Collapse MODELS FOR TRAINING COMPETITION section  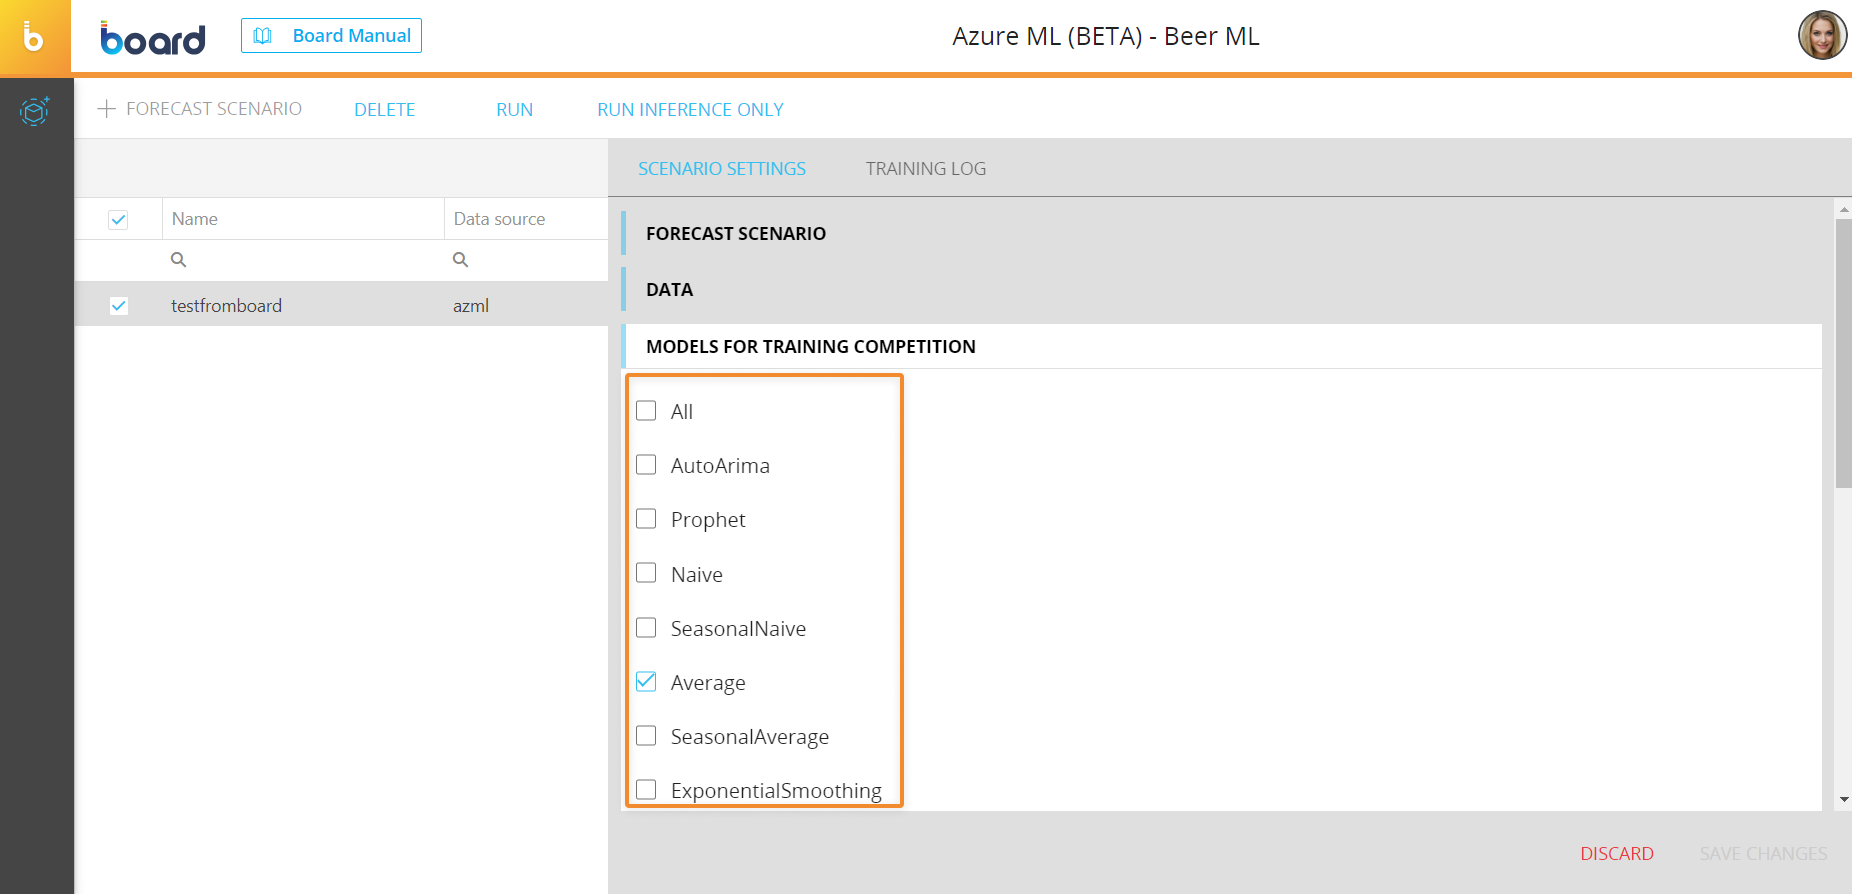[1221, 346]
